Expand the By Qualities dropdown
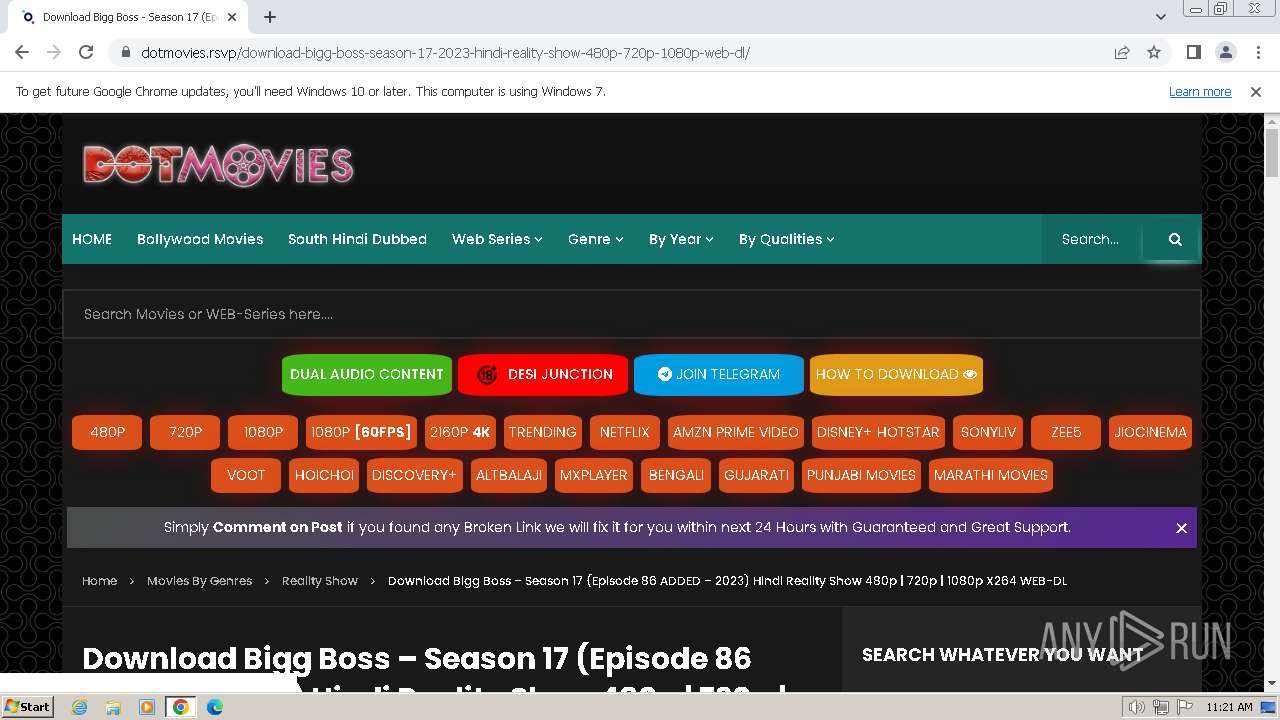This screenshot has width=1280, height=720. [787, 239]
